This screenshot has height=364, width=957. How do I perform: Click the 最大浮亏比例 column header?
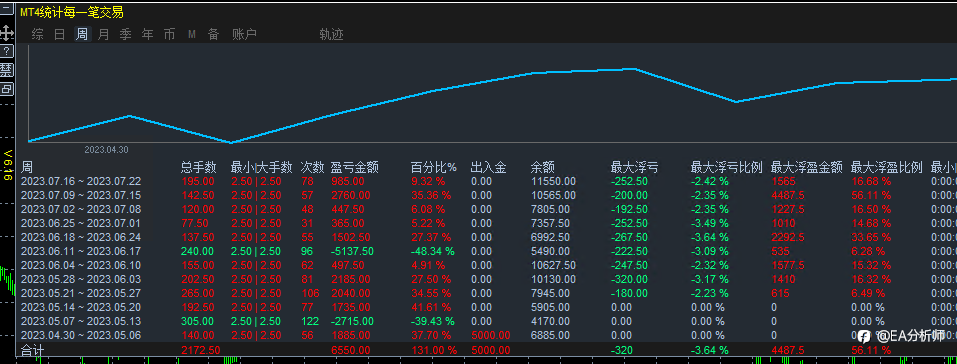[x=726, y=167]
